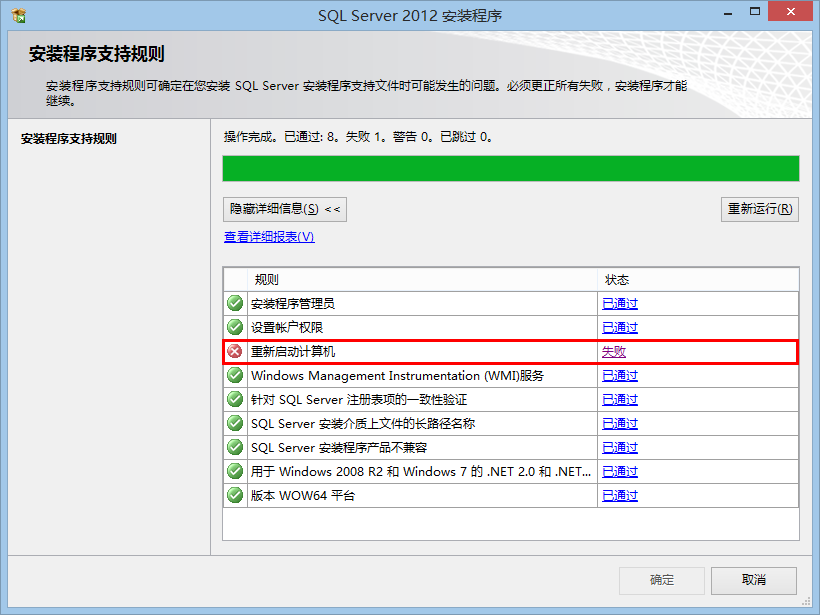
Task: Open 查看详细报表(V) link
Action: tap(269, 237)
